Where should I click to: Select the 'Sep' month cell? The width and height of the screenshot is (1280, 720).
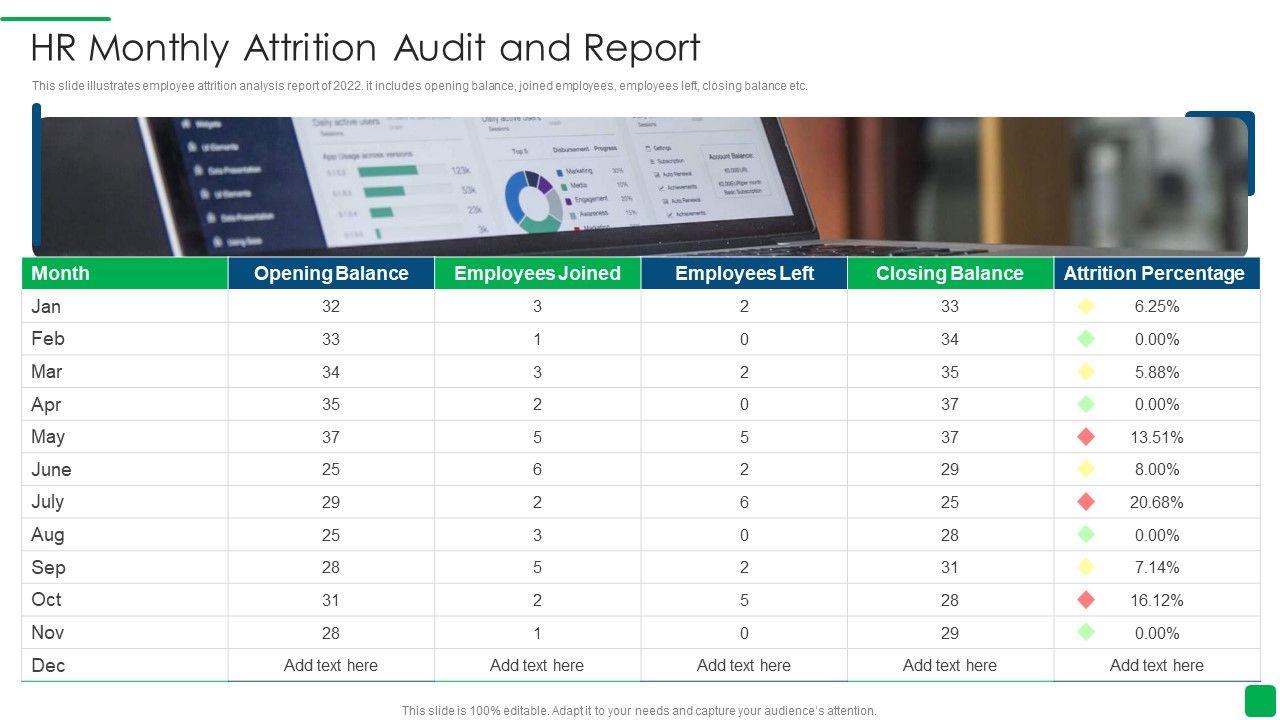point(125,567)
